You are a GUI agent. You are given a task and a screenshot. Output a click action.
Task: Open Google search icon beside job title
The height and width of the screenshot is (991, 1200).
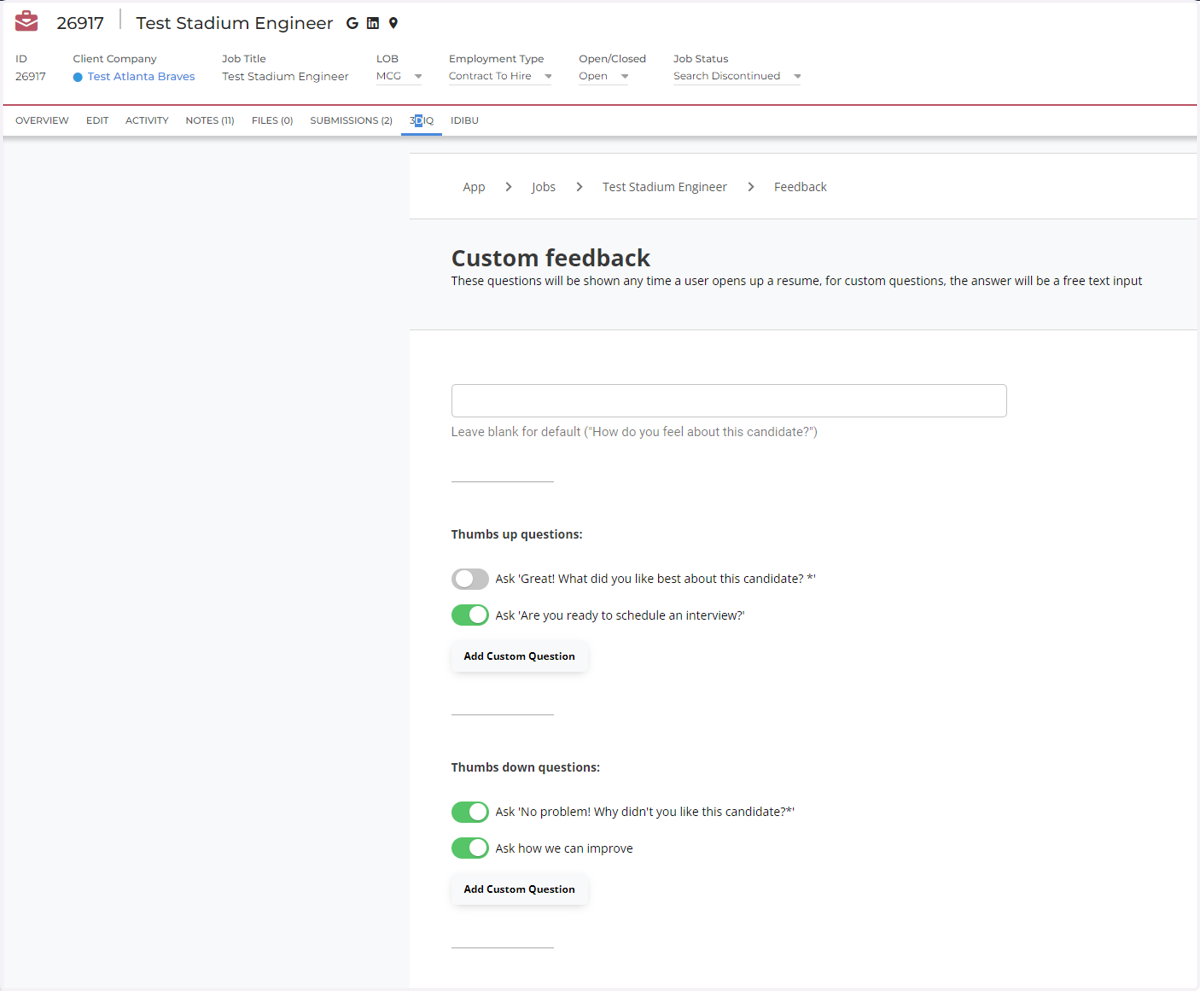(352, 23)
